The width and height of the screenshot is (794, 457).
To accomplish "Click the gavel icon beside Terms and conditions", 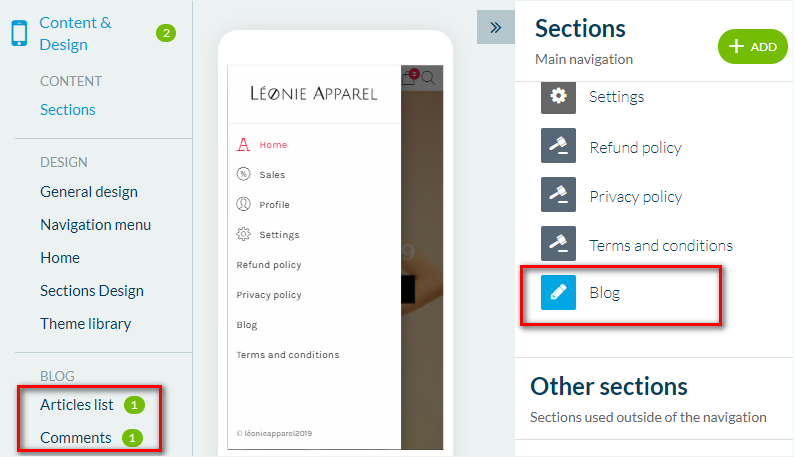I will pos(559,245).
